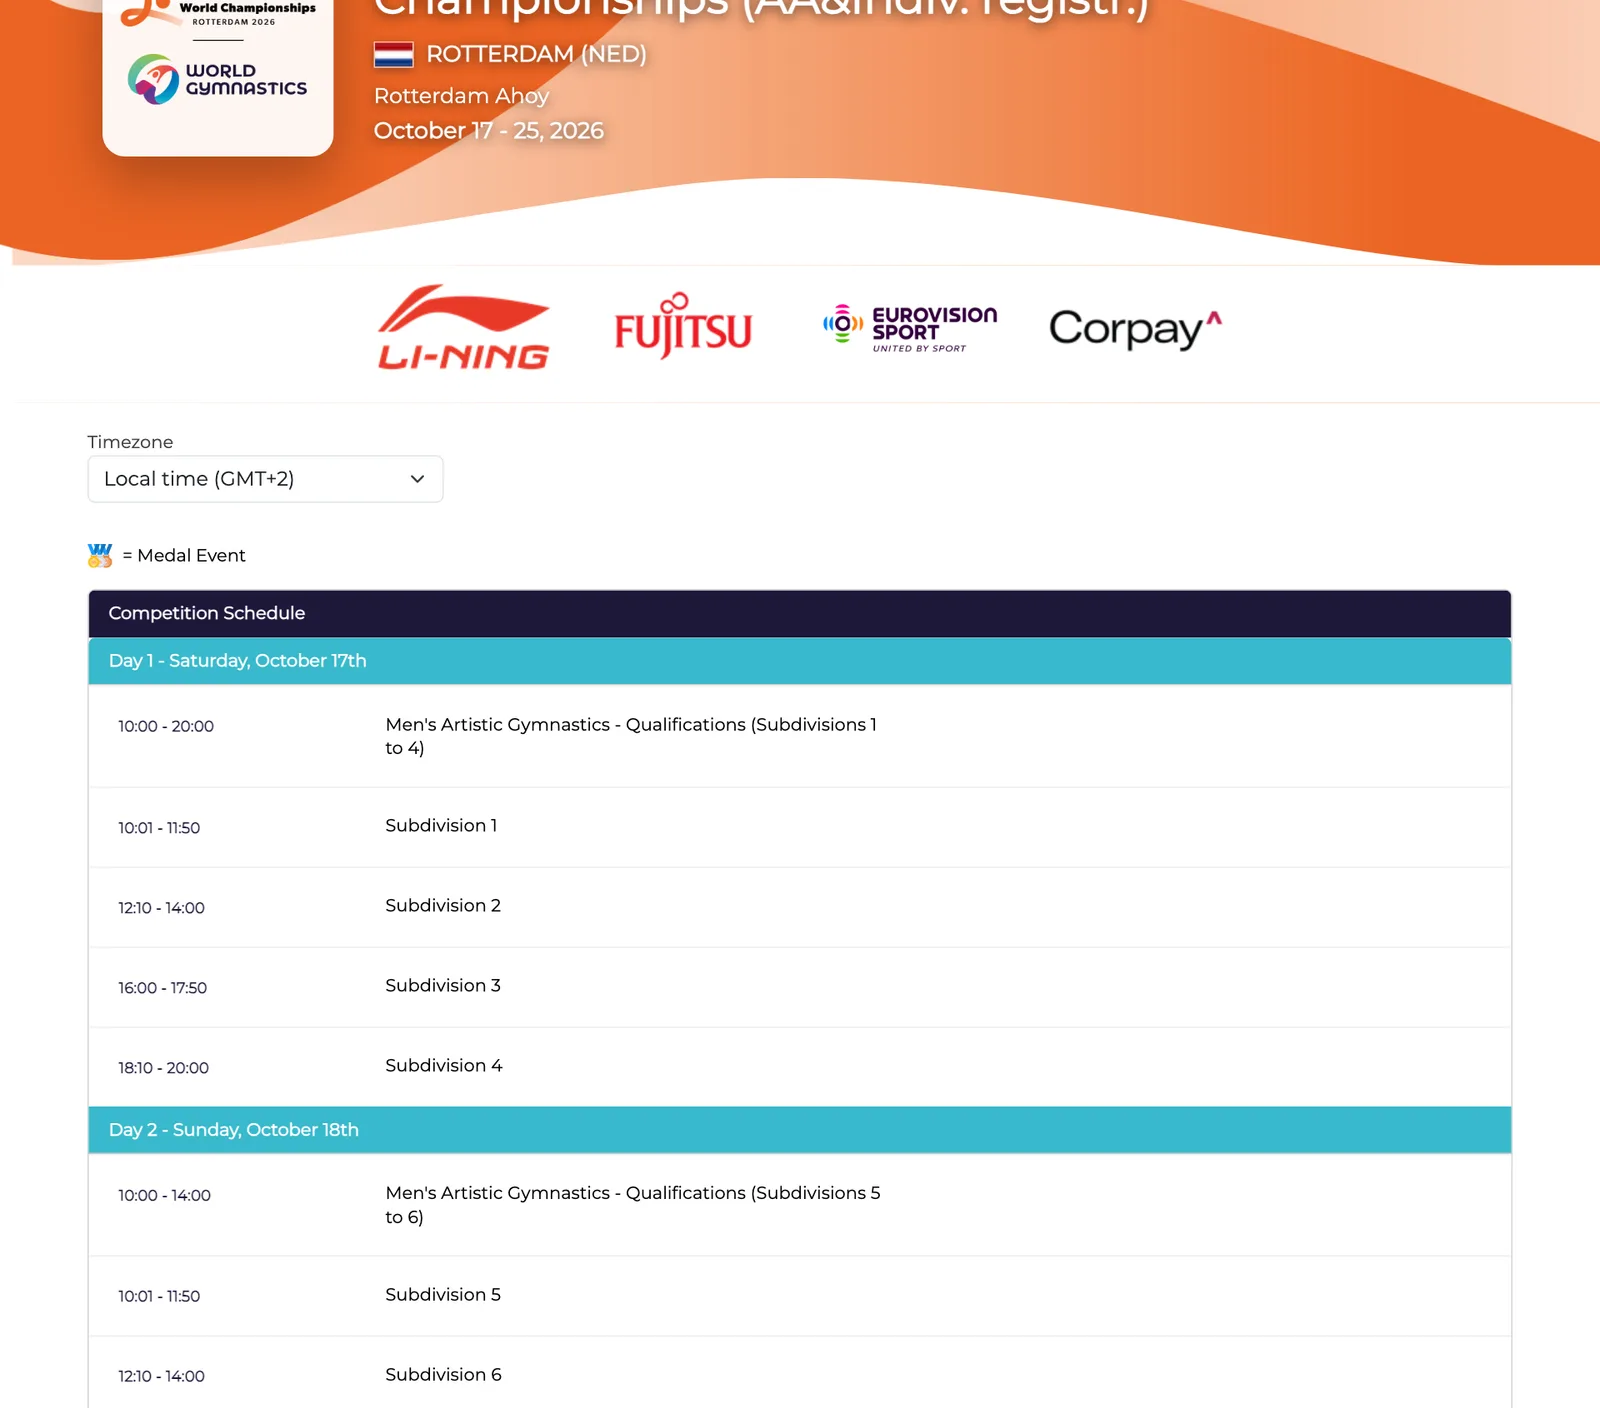Click the Subdivision 5 row label

(x=443, y=1294)
